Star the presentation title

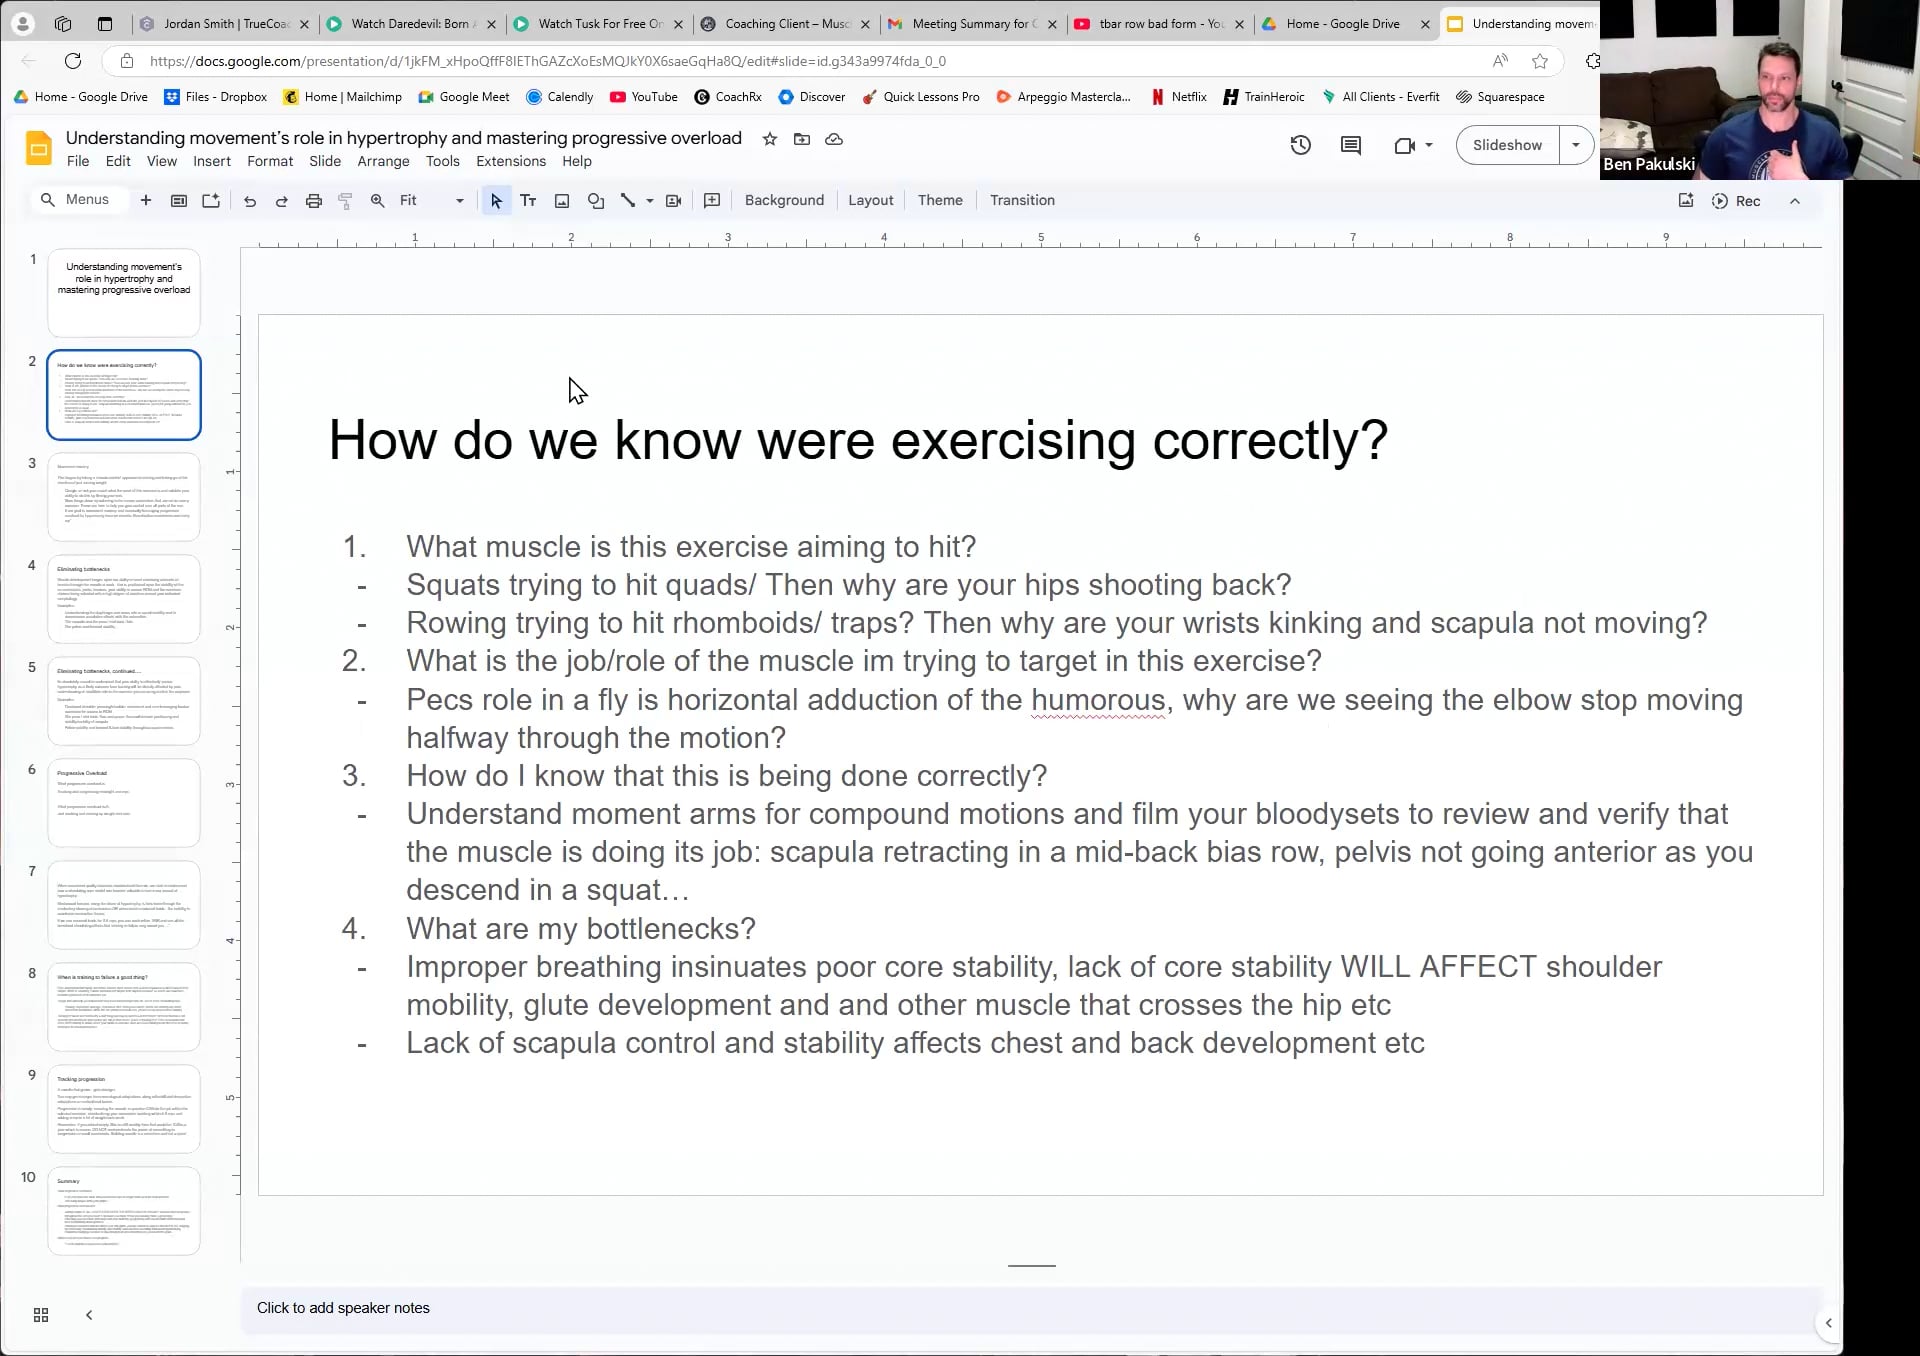coord(770,139)
